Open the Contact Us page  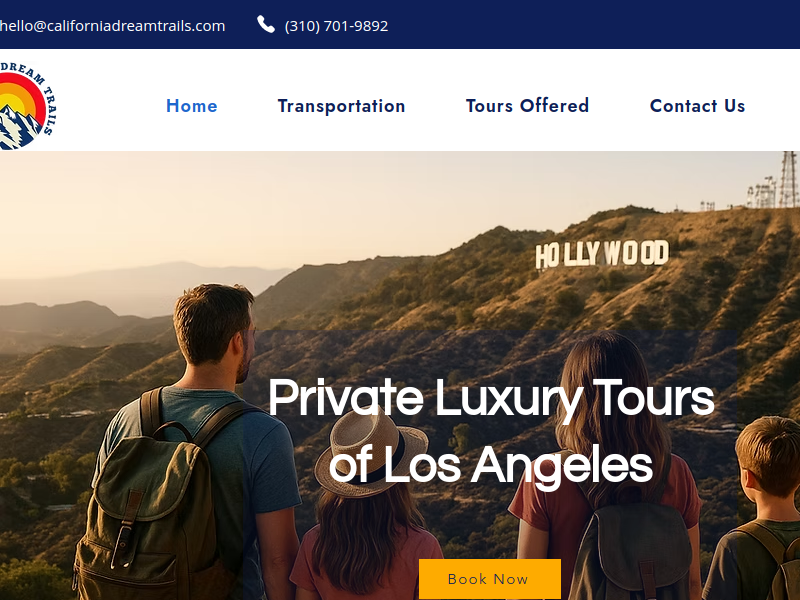[697, 106]
